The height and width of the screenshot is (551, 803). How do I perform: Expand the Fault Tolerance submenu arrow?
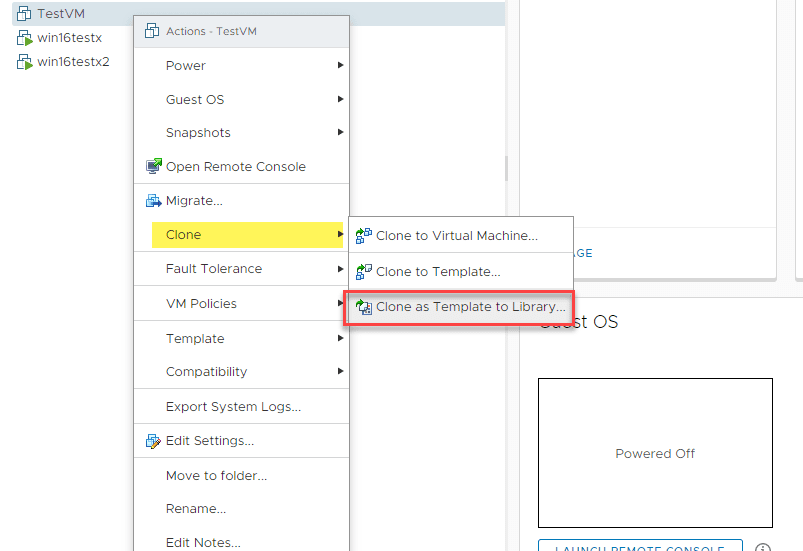[x=340, y=269]
